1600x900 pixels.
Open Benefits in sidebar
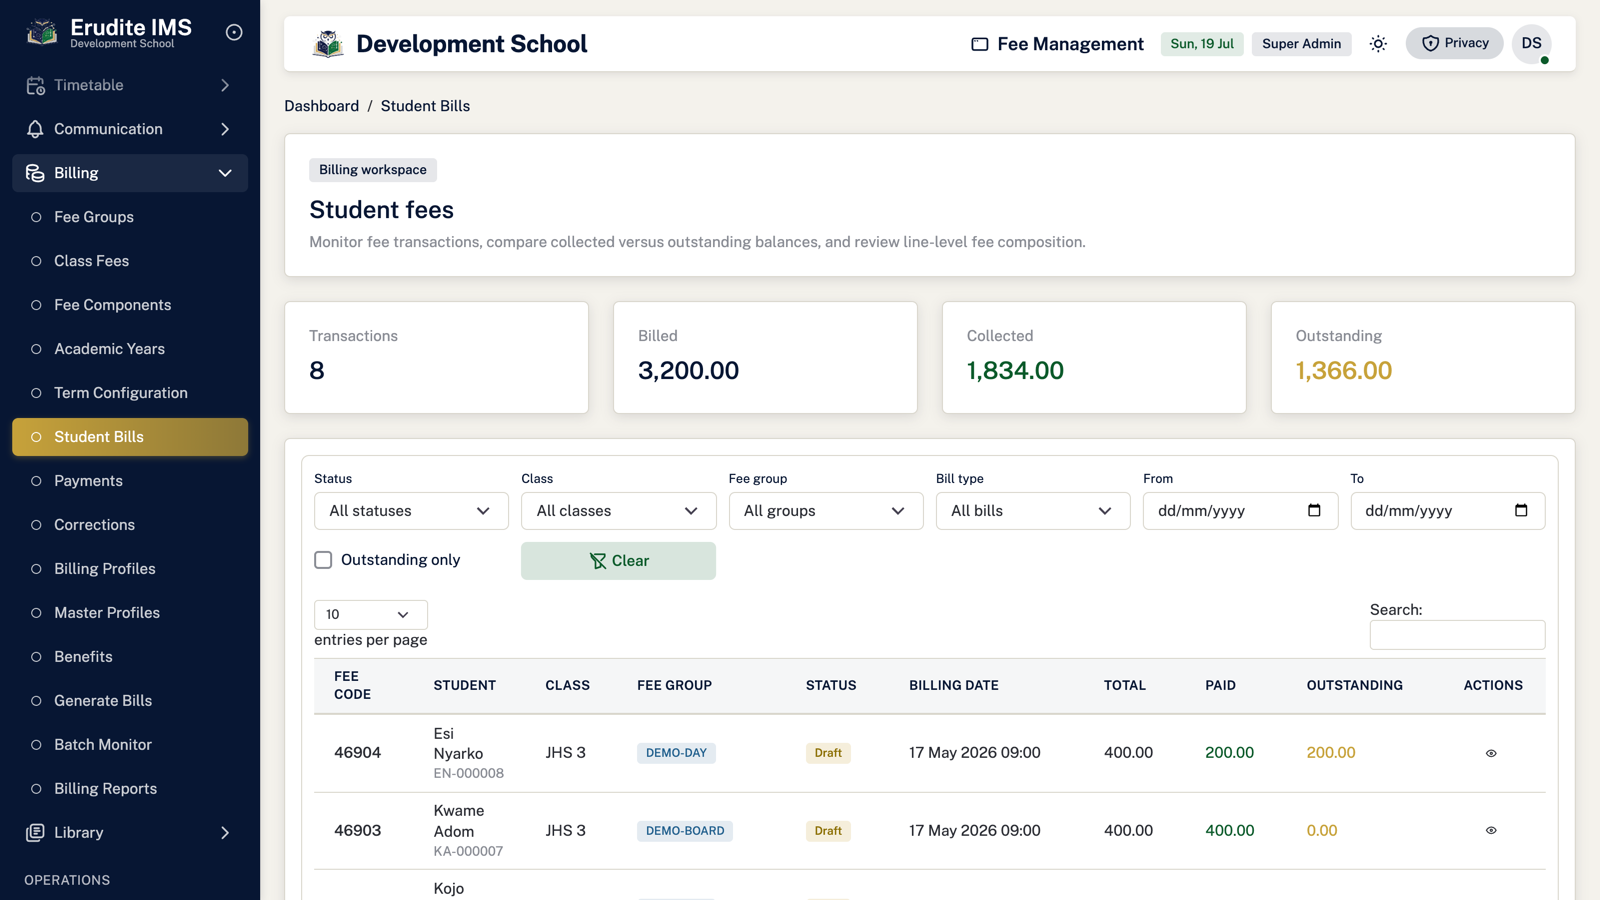[x=130, y=657]
